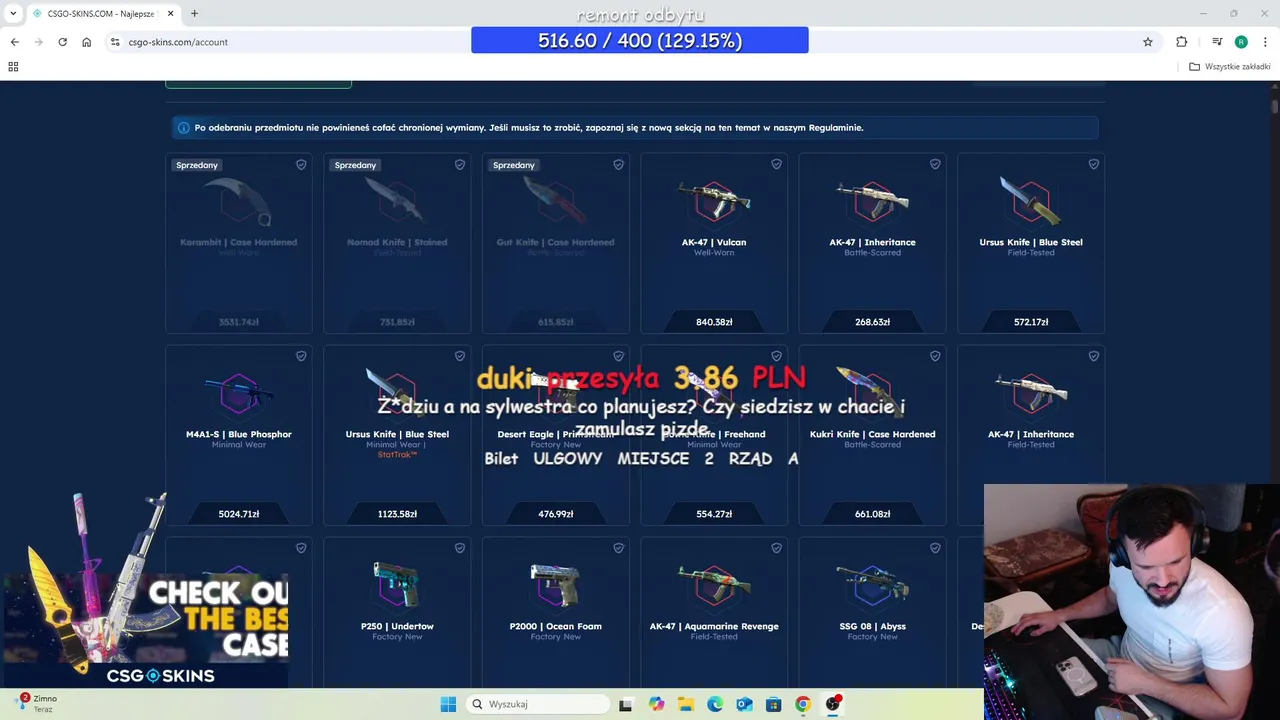Click the 572.17zł price tag
The height and width of the screenshot is (720, 1280).
(x=1031, y=322)
